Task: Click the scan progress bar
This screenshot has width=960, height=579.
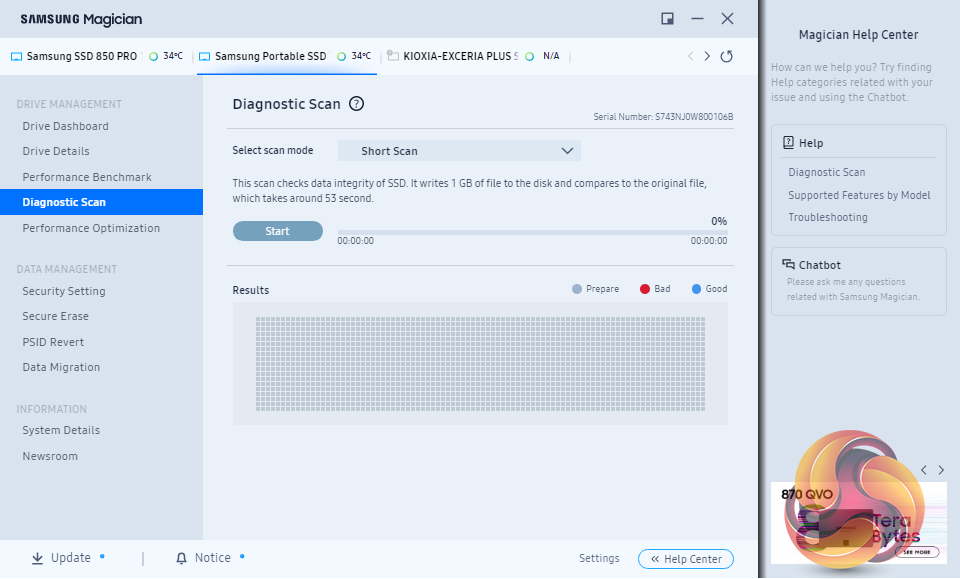Action: tap(532, 232)
